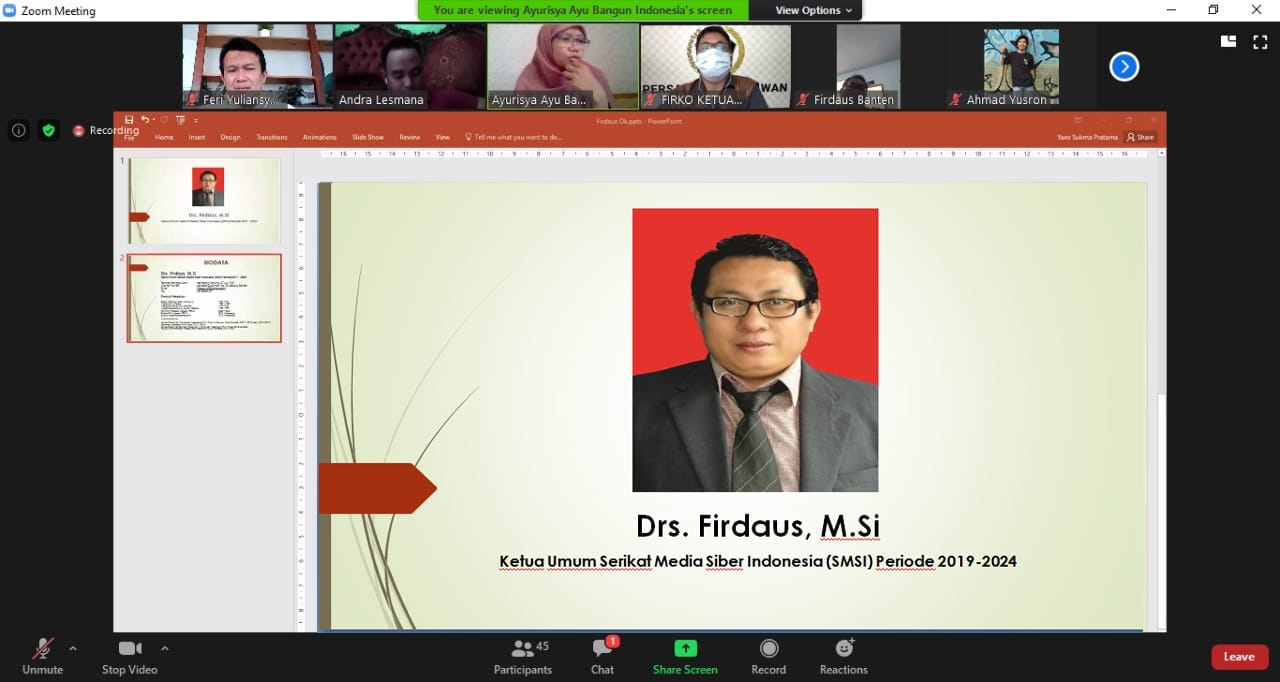Enter Zoom full screen mode
The image size is (1280, 682).
pyautogui.click(x=1260, y=41)
